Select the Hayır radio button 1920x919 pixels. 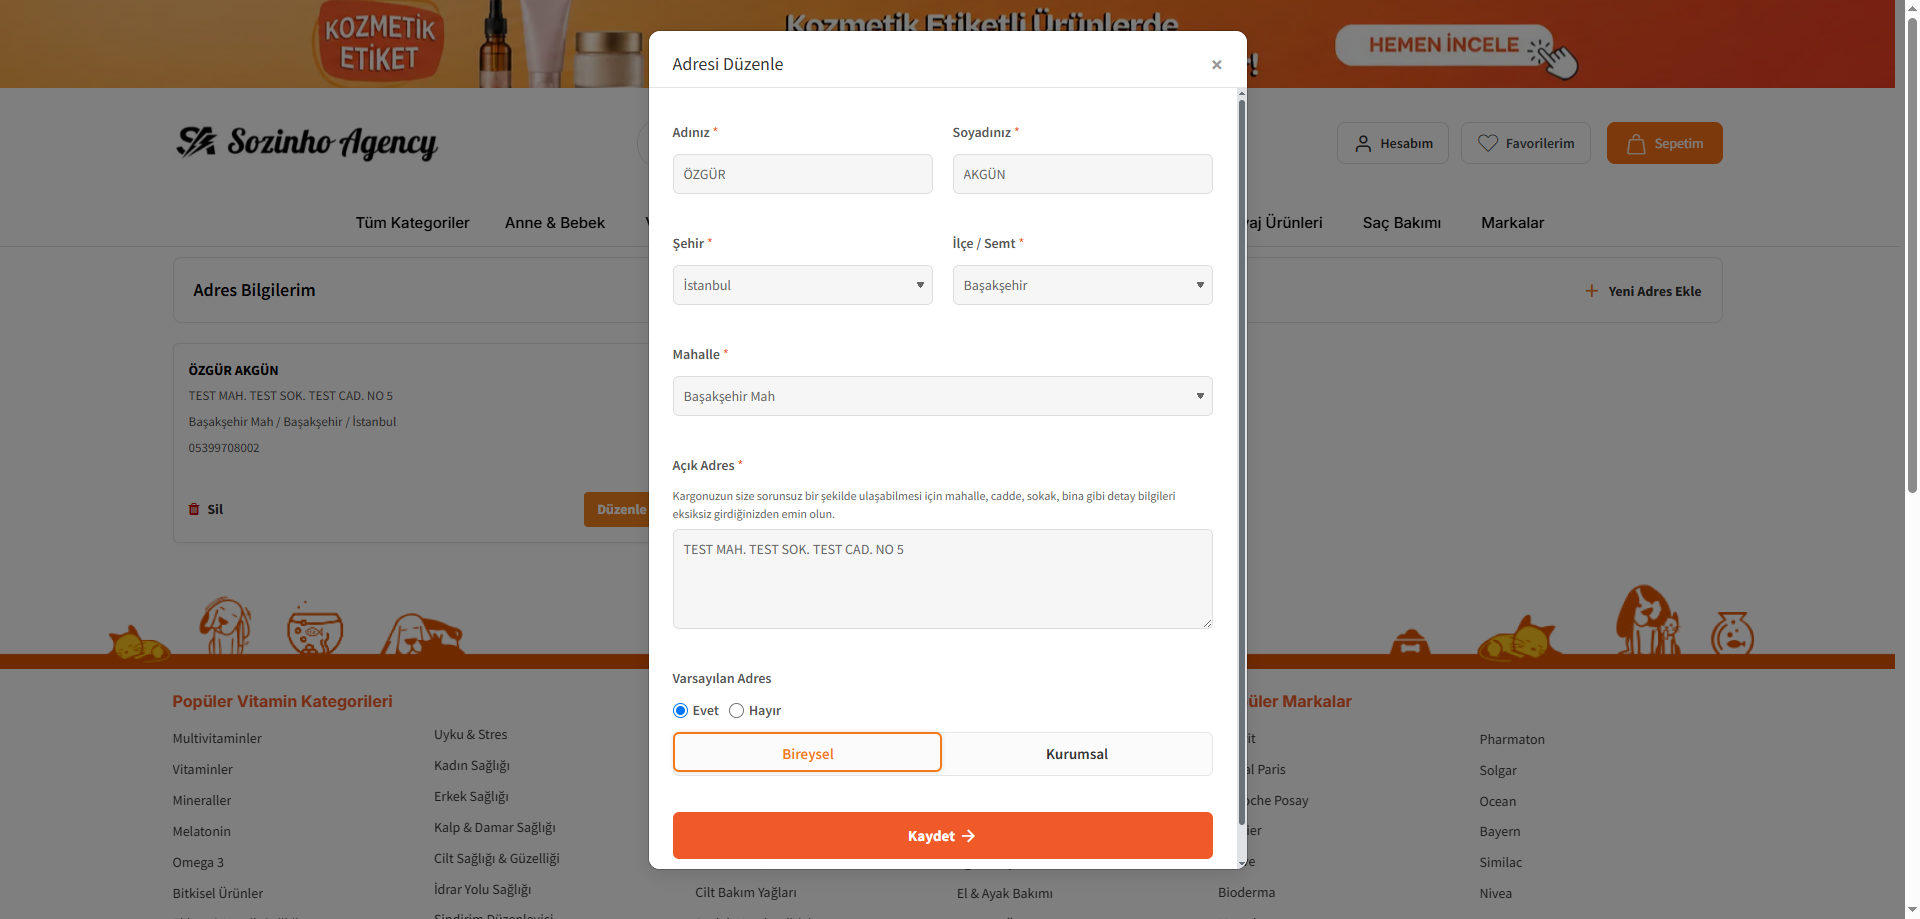736,711
